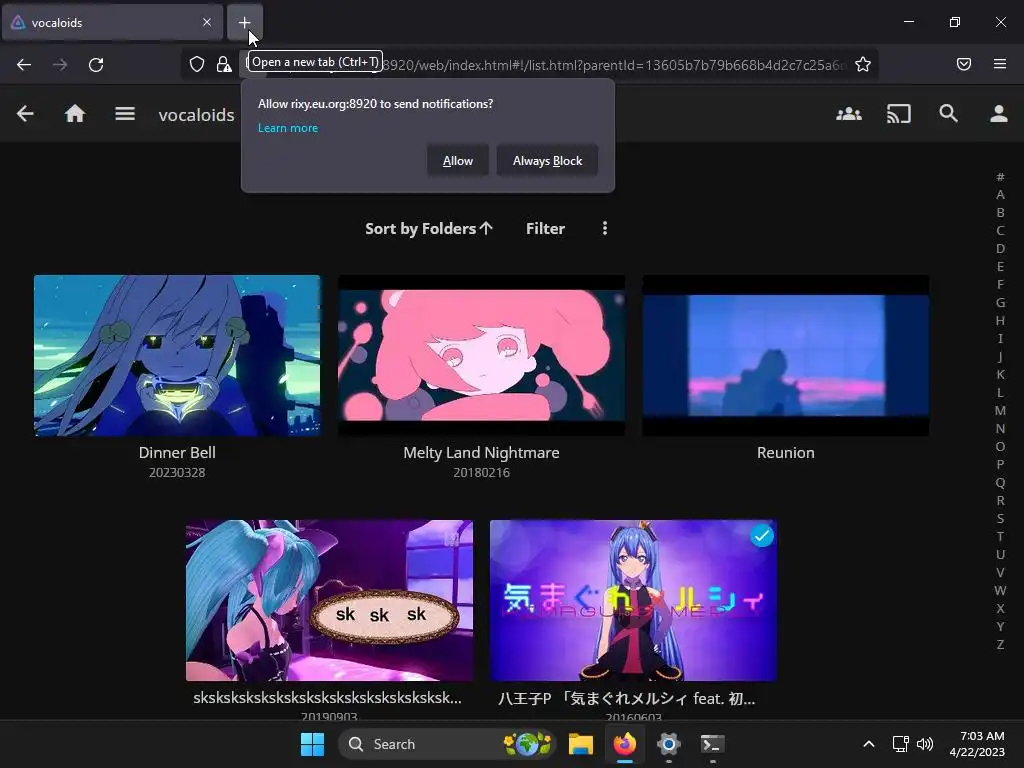
Task: Click the taskbar Search box
Action: [x=447, y=744]
